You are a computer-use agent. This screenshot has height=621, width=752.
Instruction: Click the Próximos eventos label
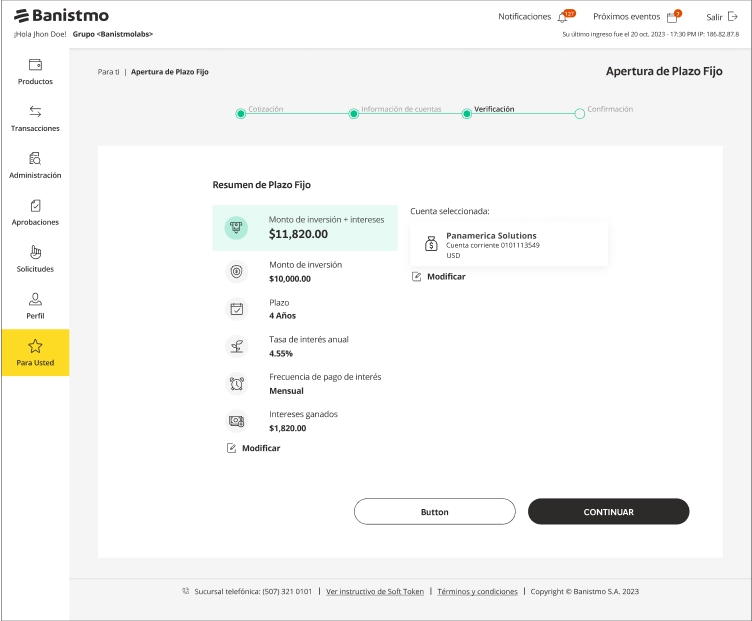click(x=626, y=16)
